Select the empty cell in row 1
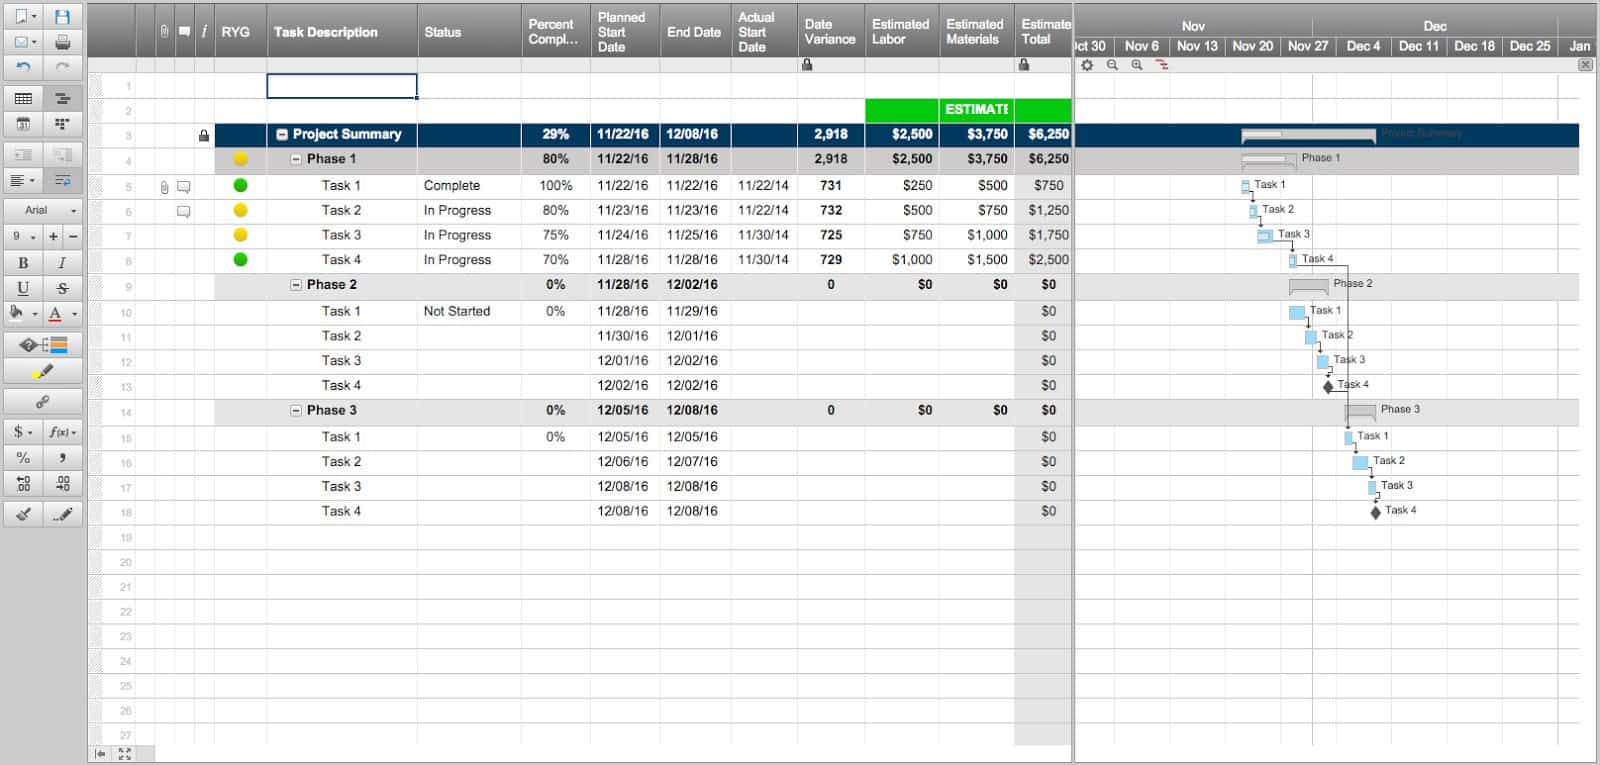The image size is (1600, 765). pyautogui.click(x=342, y=86)
